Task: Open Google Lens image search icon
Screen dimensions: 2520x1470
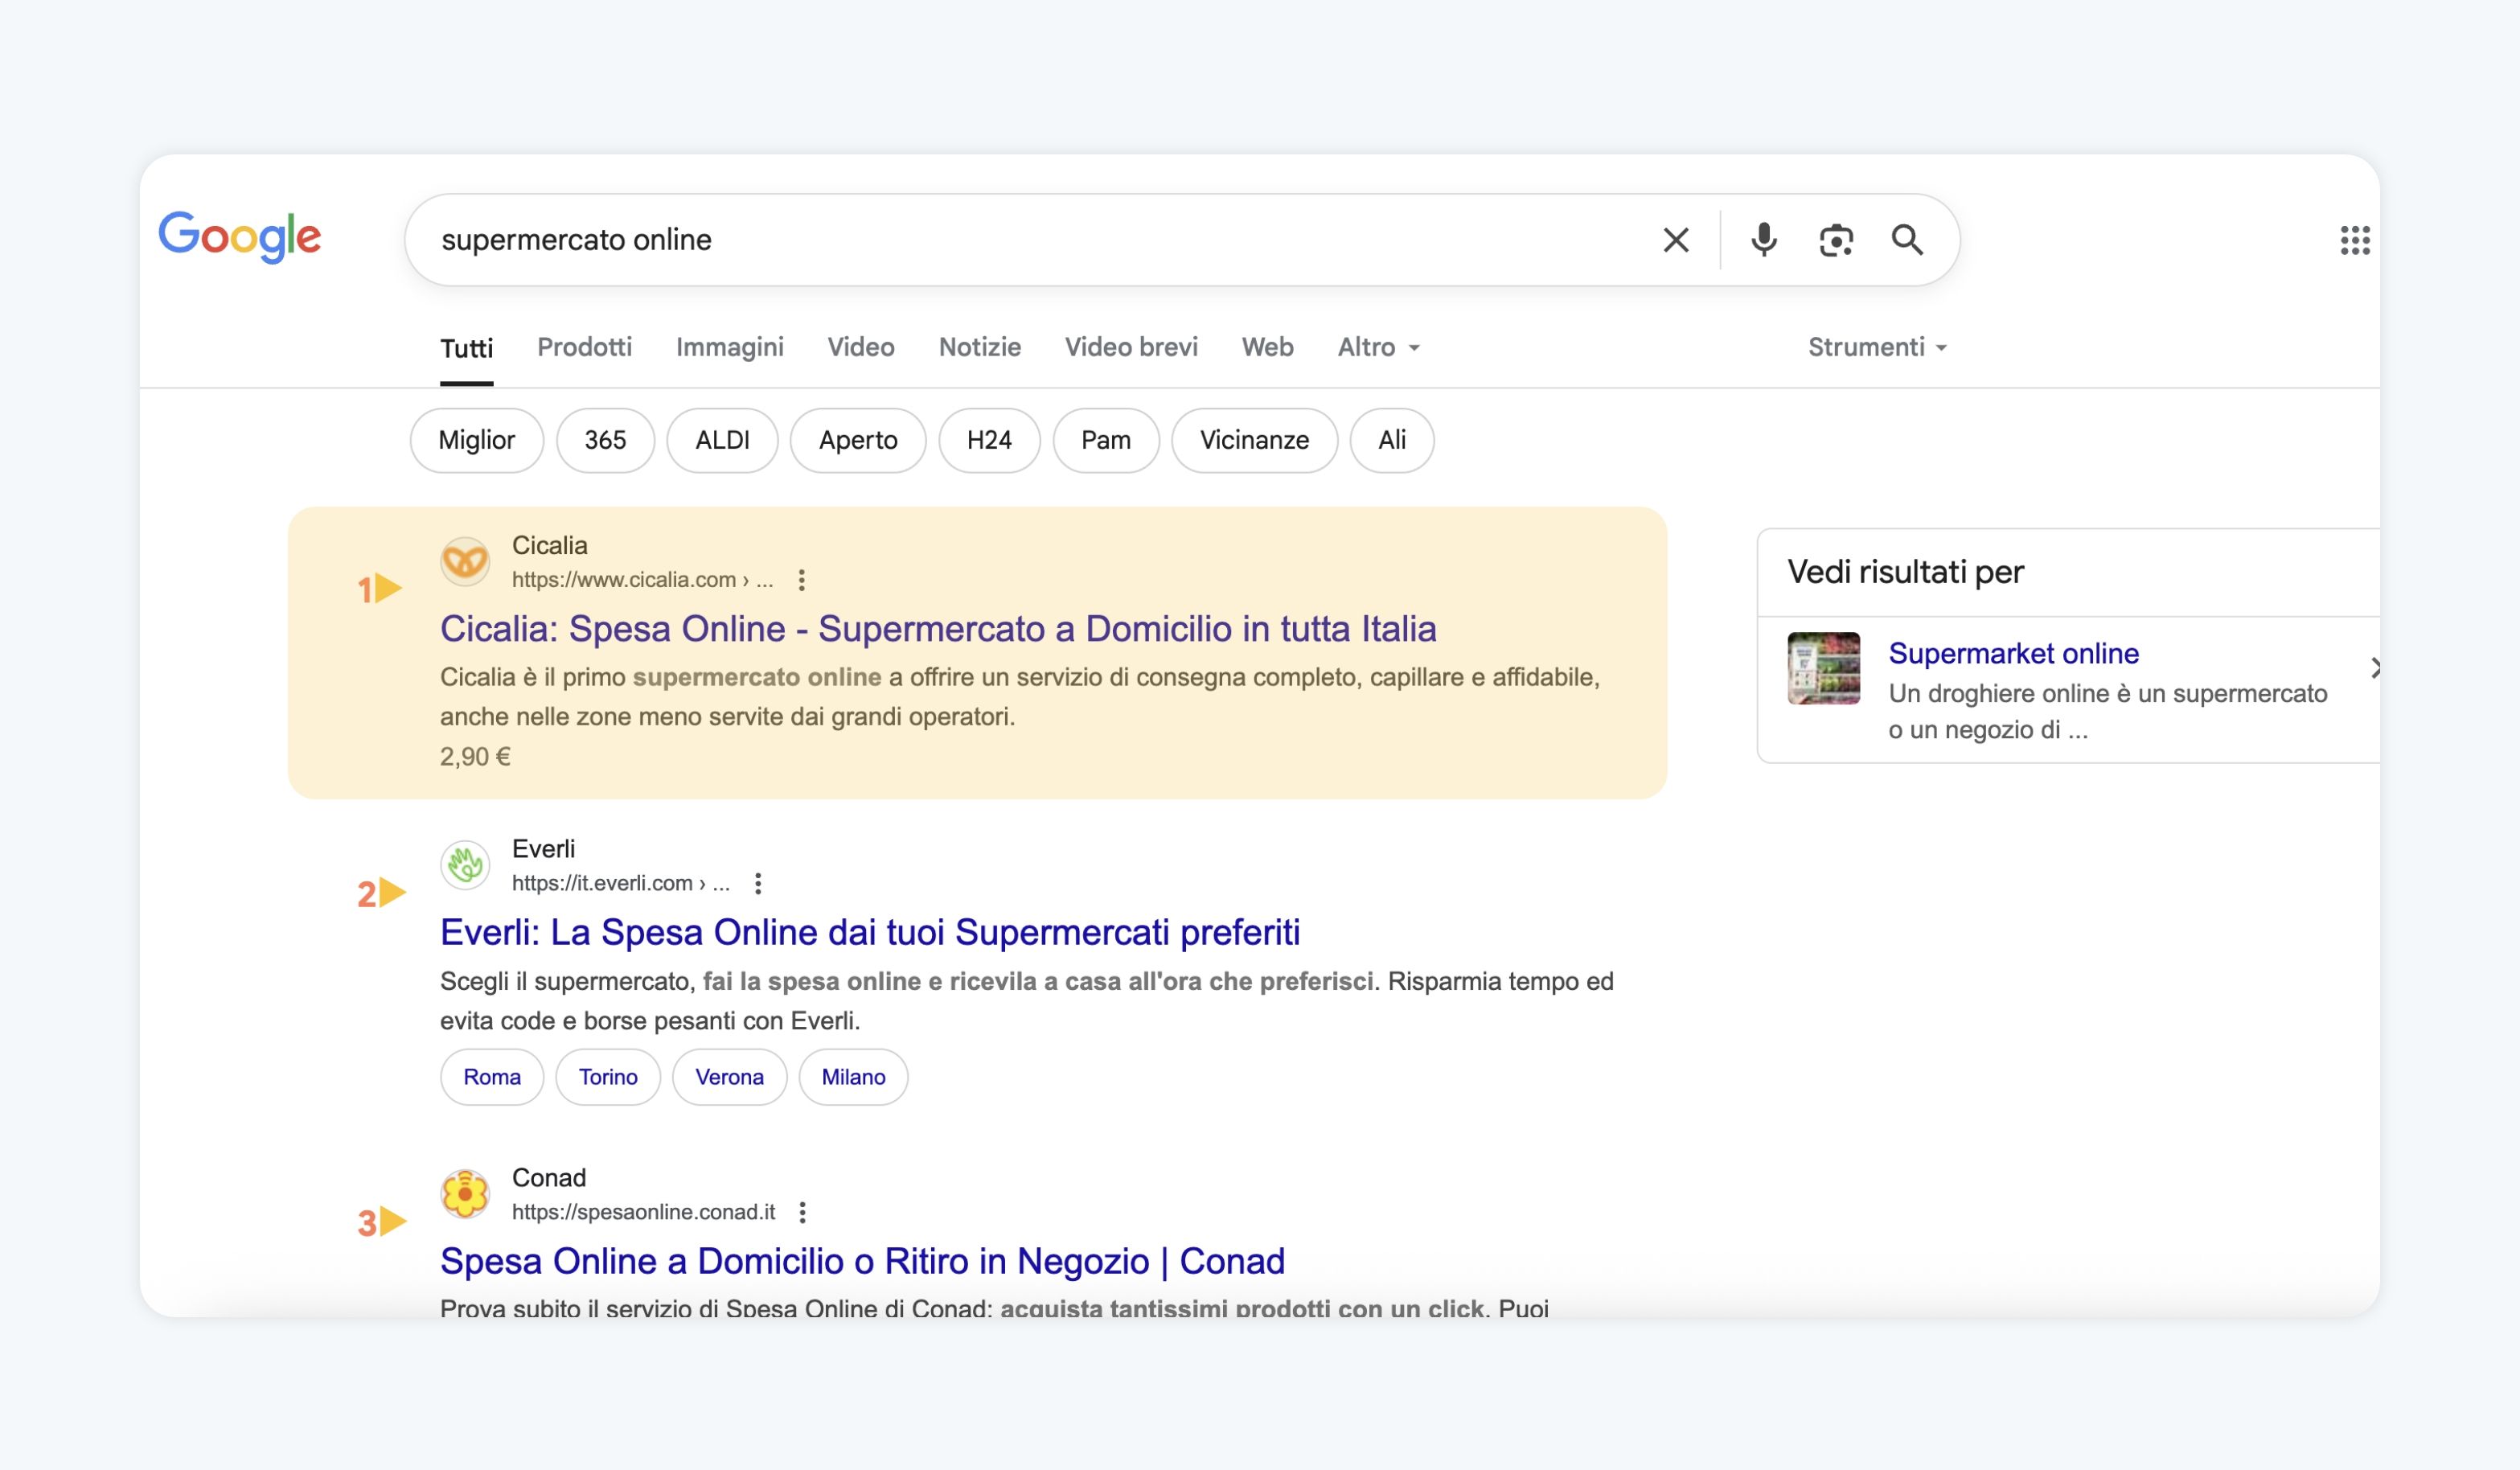Action: click(1836, 240)
